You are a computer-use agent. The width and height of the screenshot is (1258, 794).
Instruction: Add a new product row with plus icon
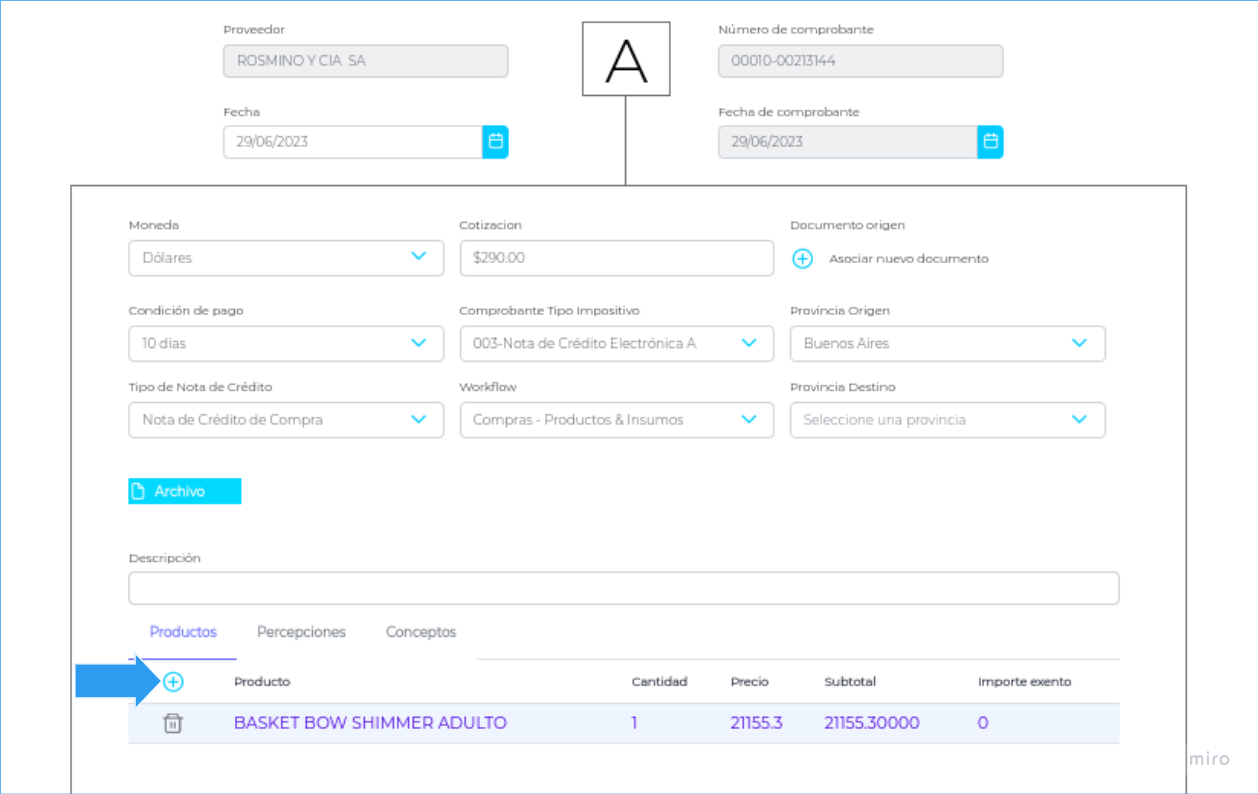pos(173,682)
